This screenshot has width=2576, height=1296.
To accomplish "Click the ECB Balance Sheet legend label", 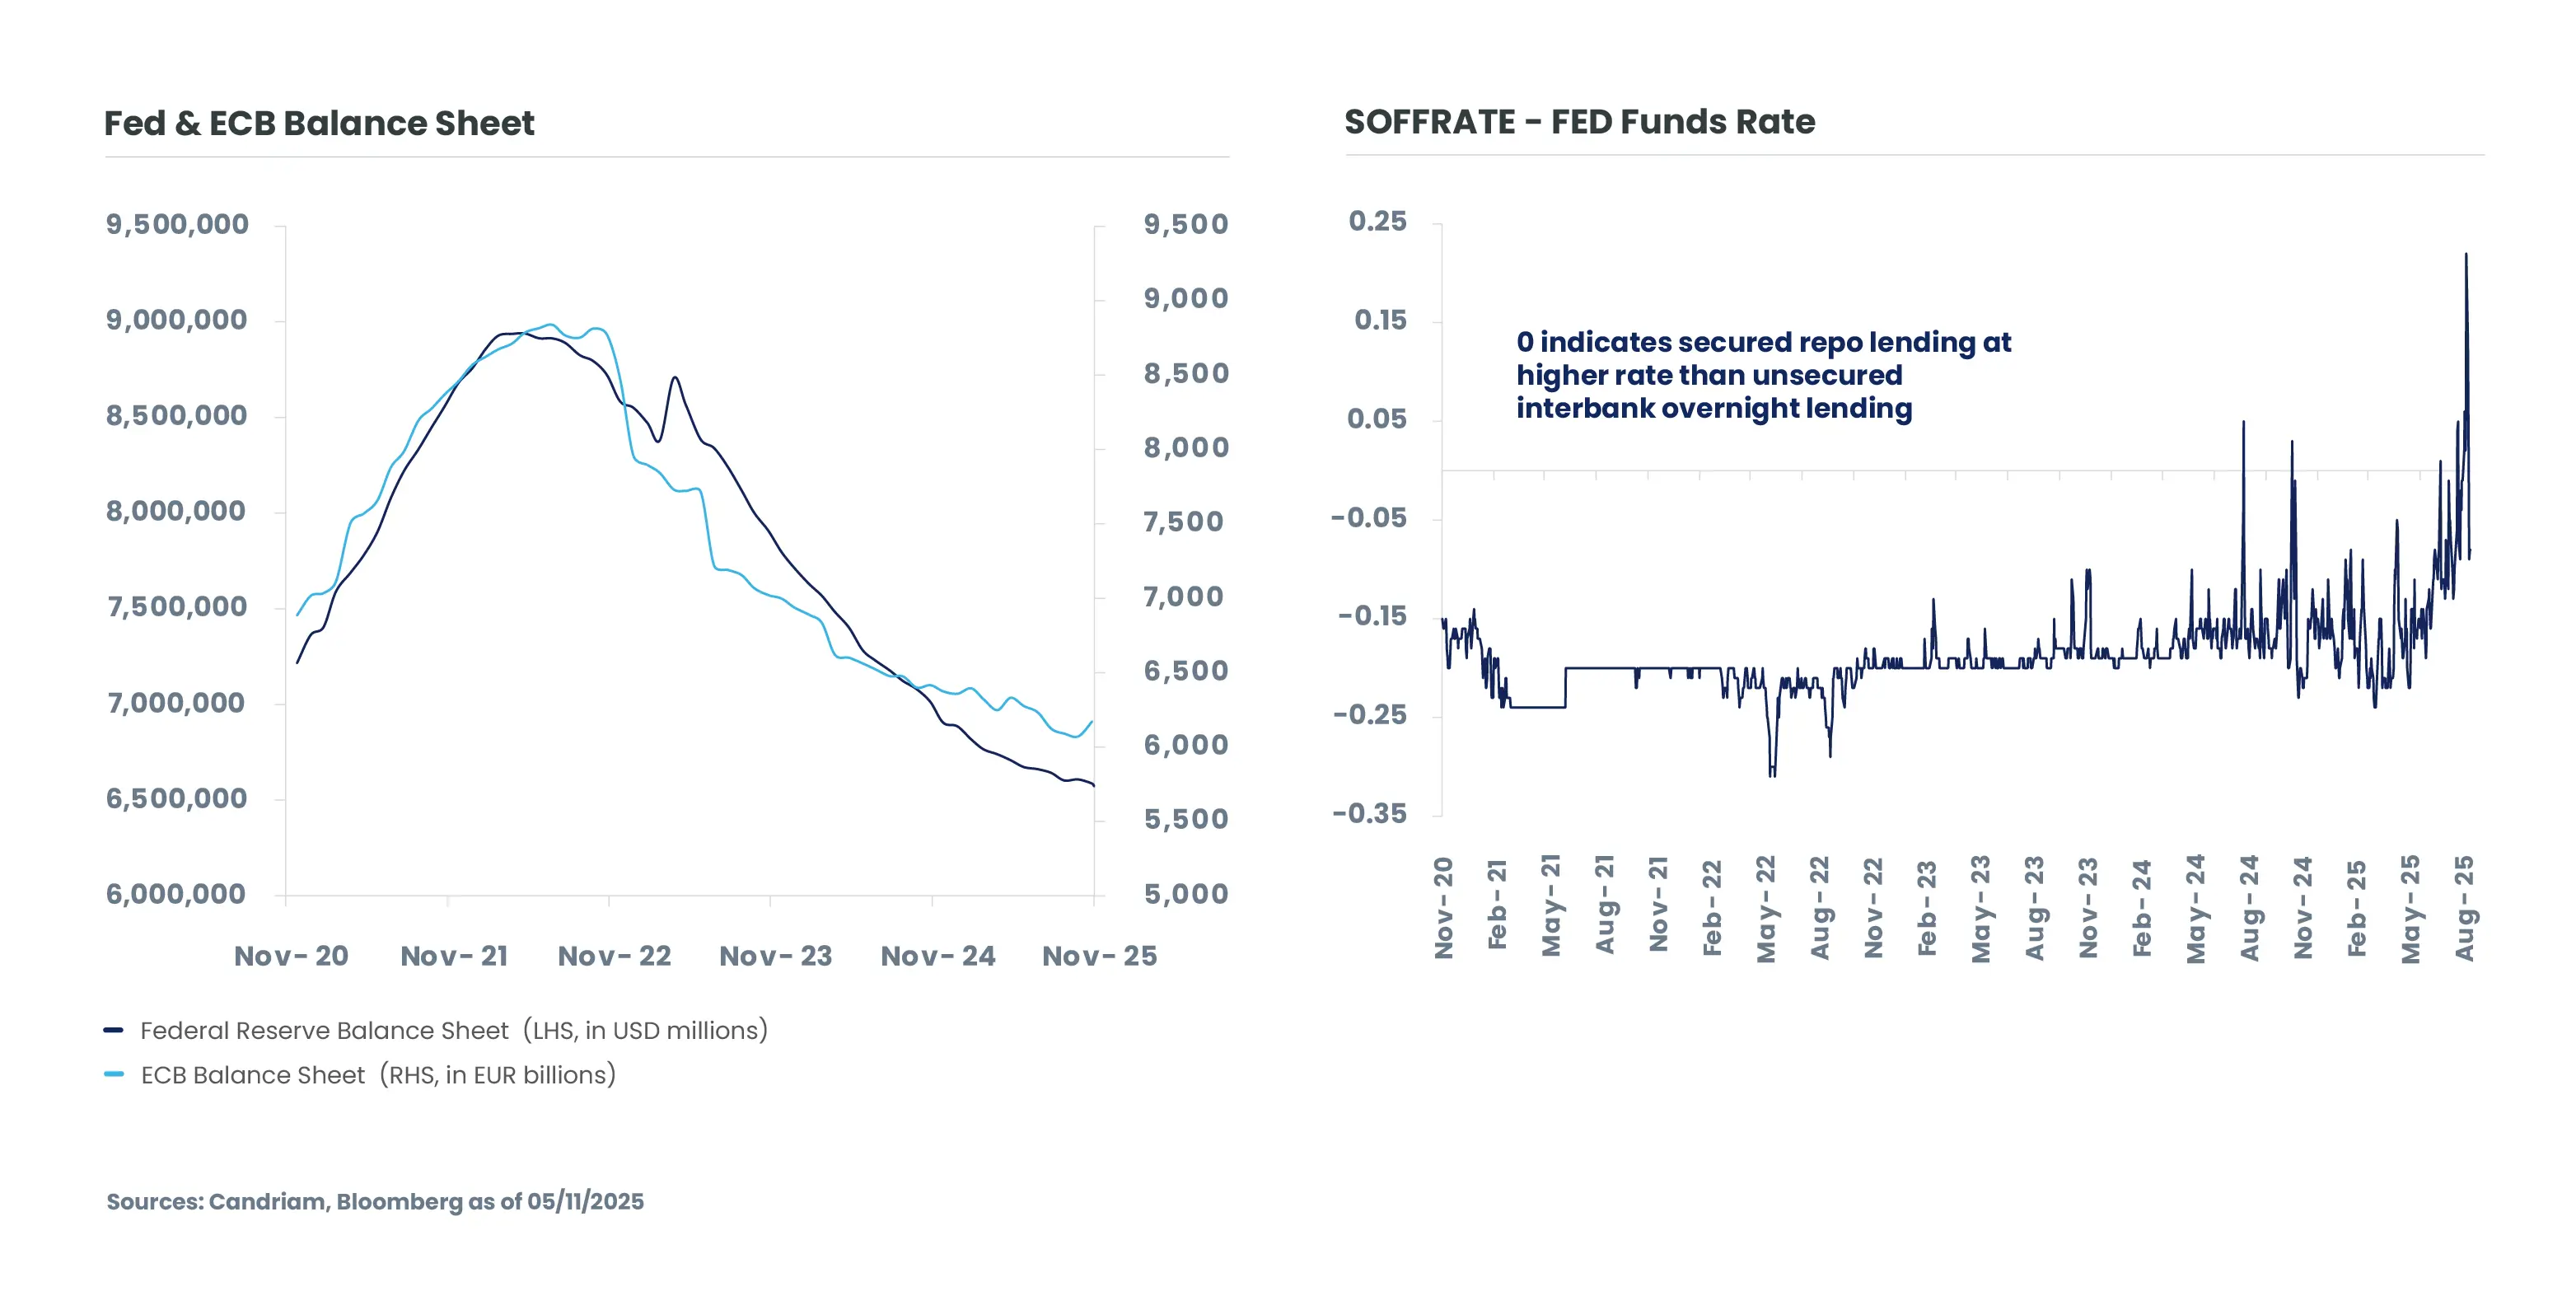I will pyautogui.click(x=378, y=1075).
